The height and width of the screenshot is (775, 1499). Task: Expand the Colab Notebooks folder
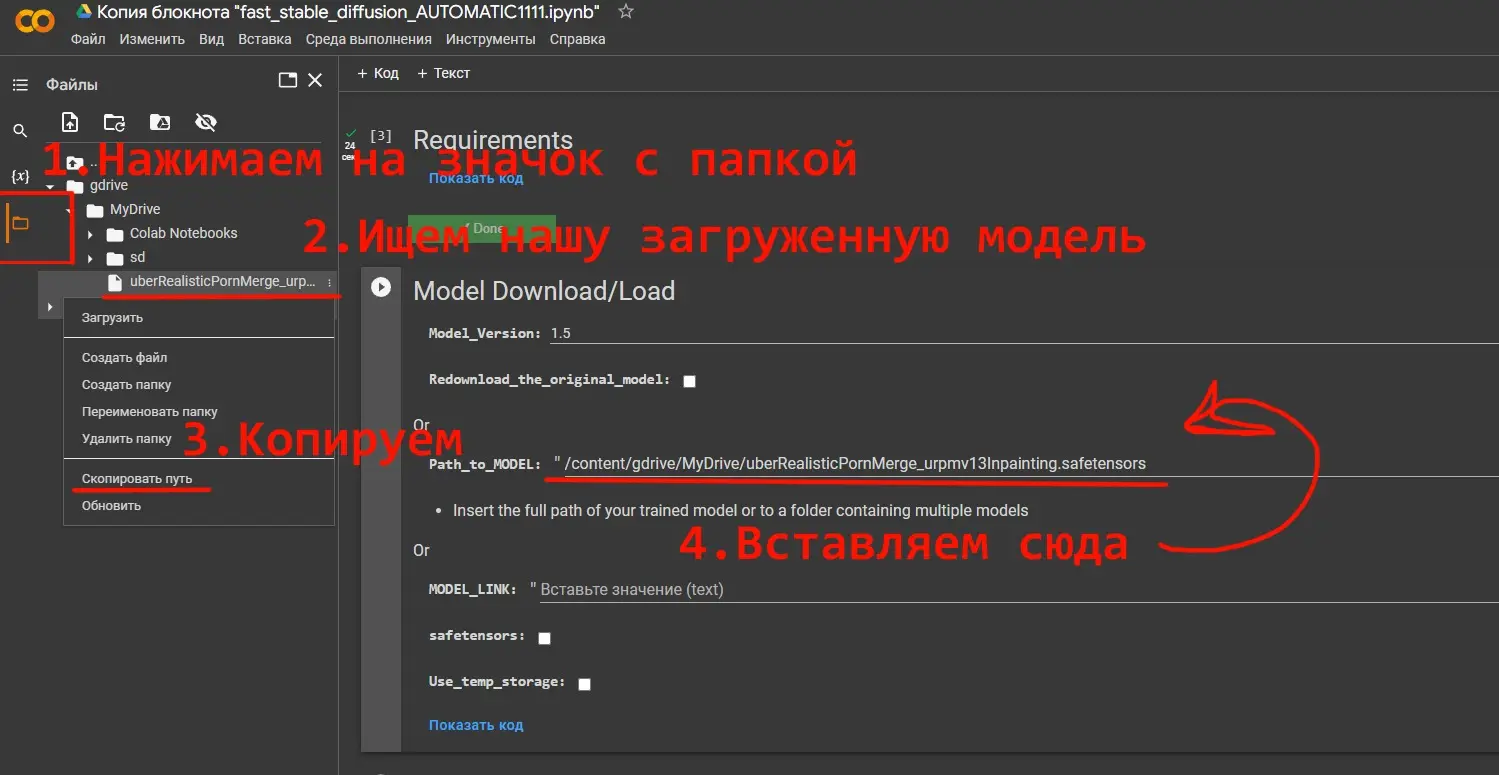point(90,234)
